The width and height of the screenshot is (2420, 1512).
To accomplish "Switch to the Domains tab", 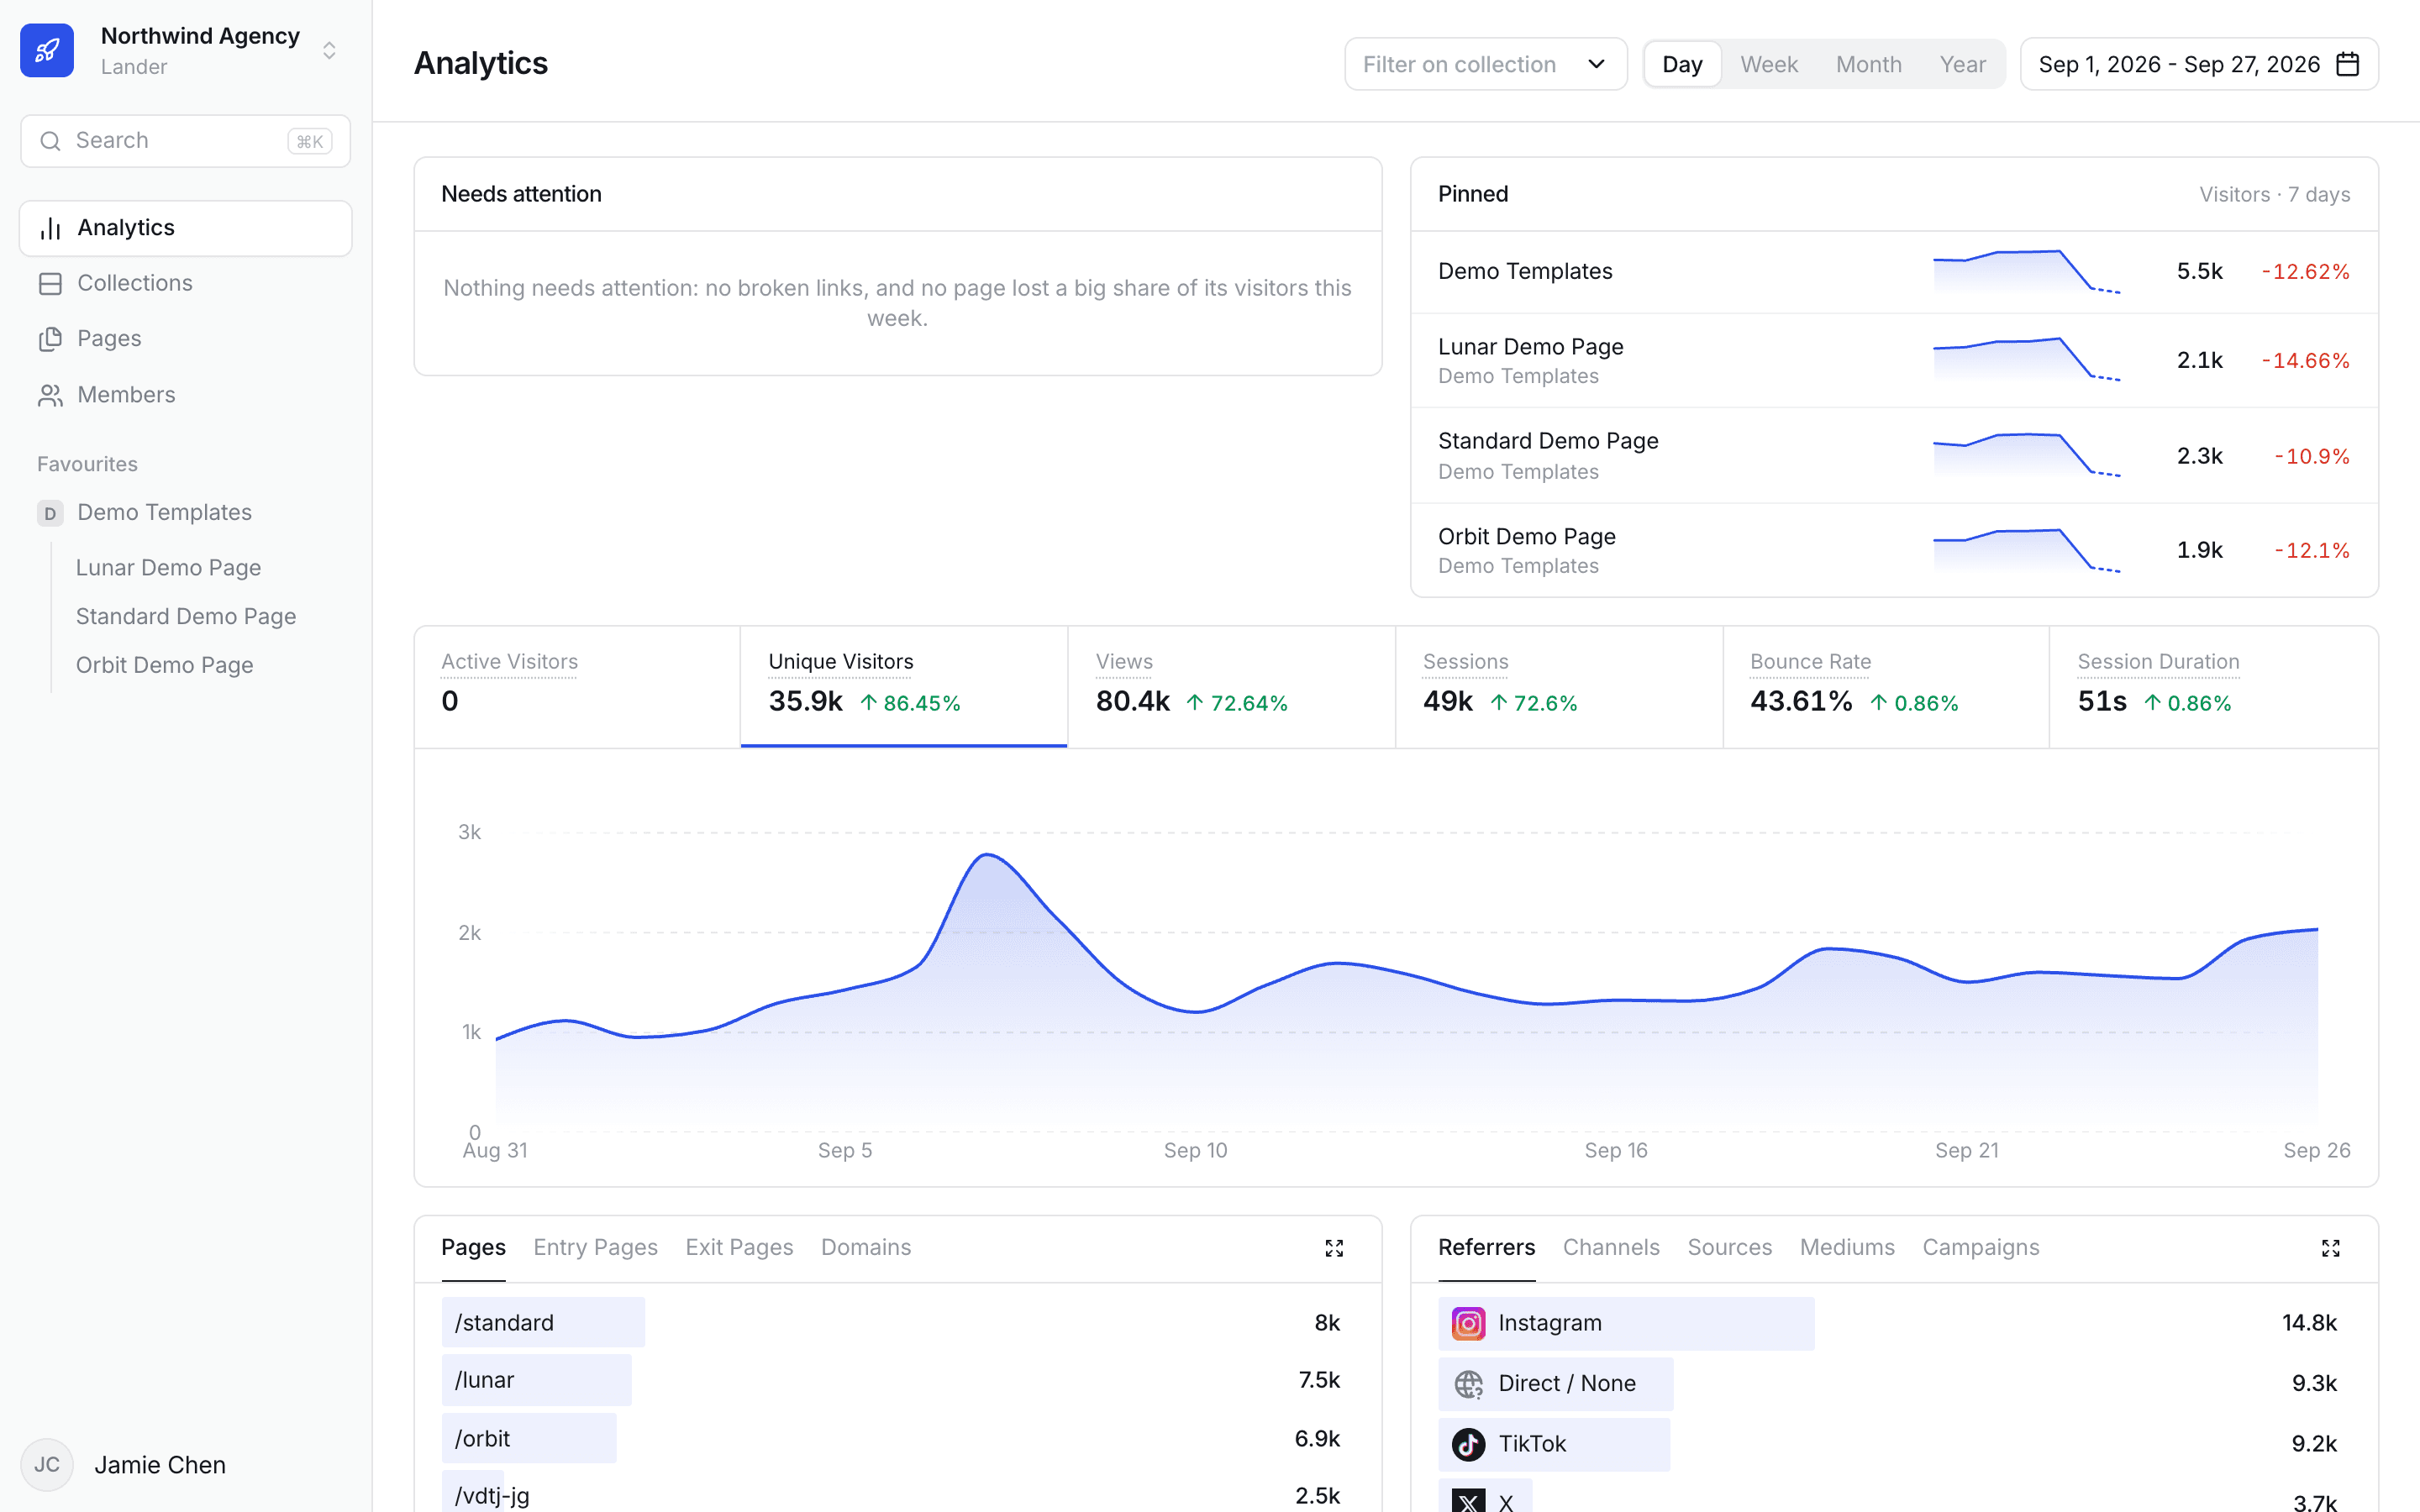I will (x=866, y=1247).
